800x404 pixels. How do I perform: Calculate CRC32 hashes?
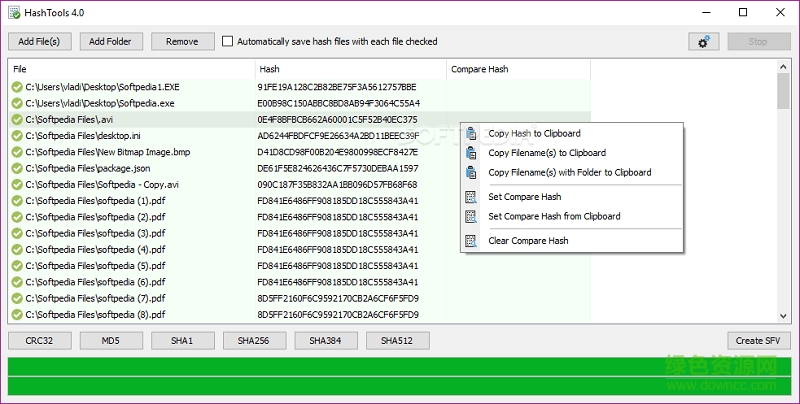click(x=39, y=341)
